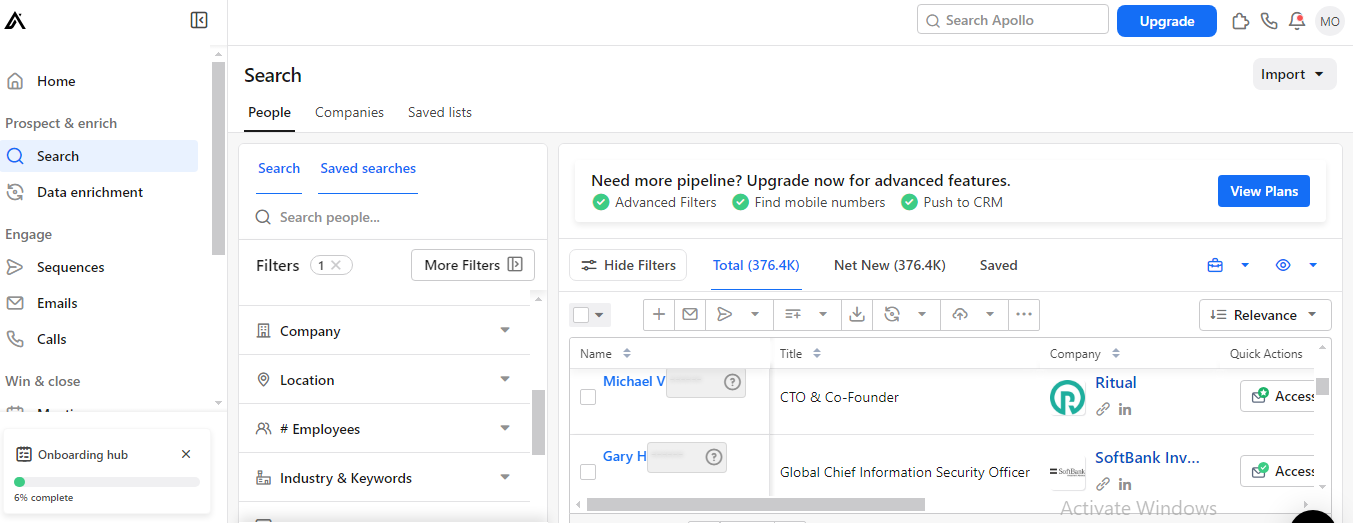Close the Onboarding hub card
This screenshot has height=523, width=1353.
pos(186,454)
